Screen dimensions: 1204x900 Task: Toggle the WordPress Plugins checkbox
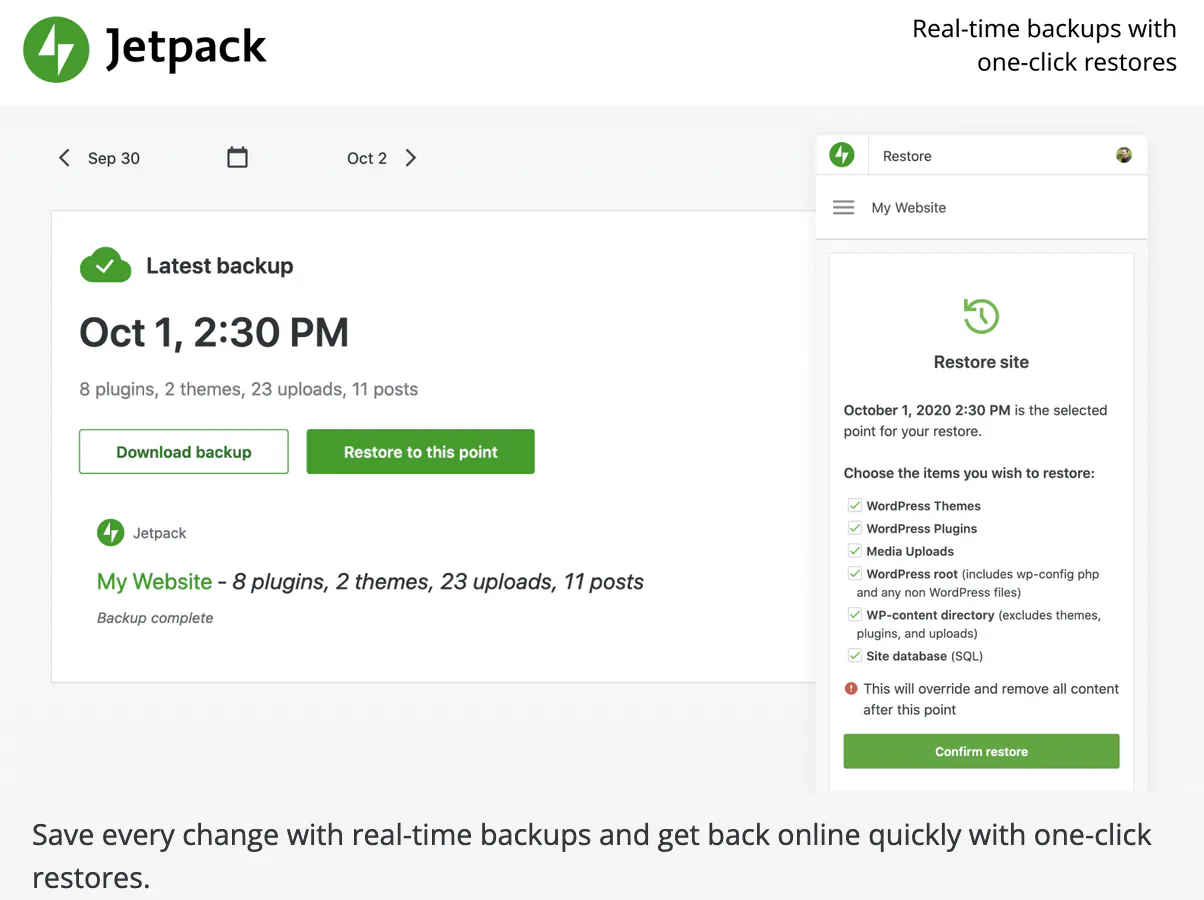pos(855,528)
